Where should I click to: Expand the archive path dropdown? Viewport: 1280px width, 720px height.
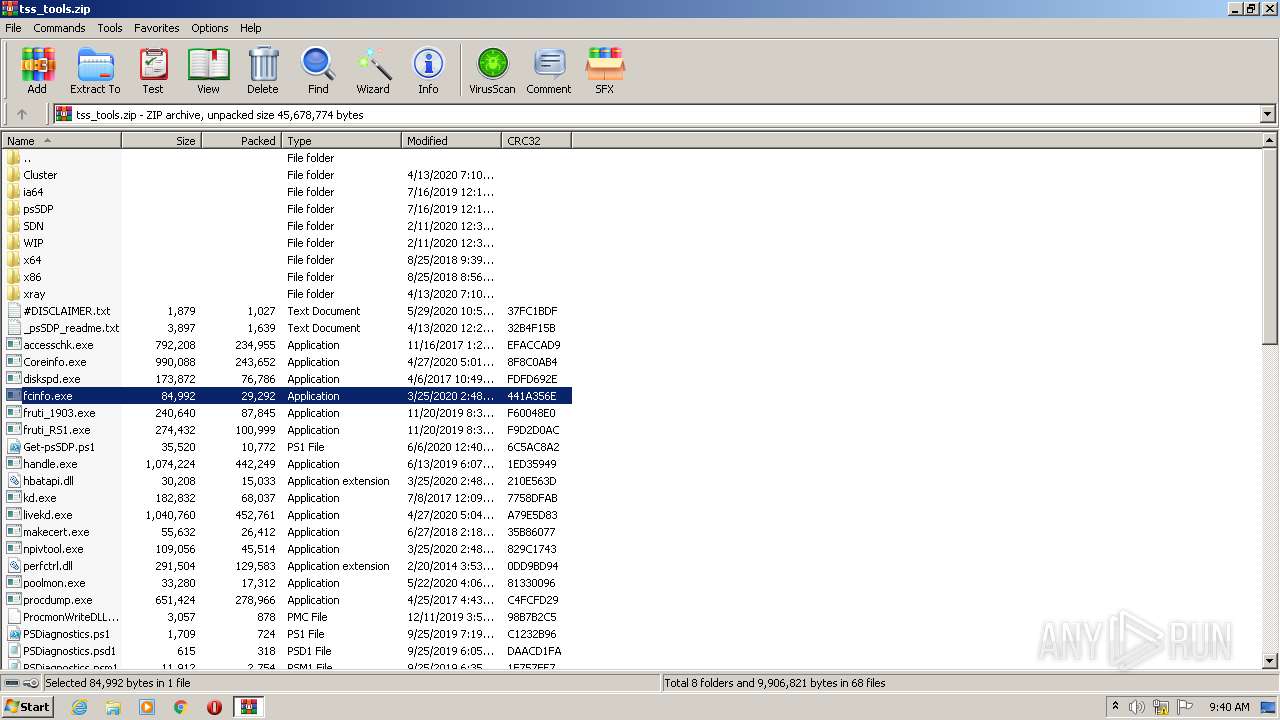click(1267, 115)
